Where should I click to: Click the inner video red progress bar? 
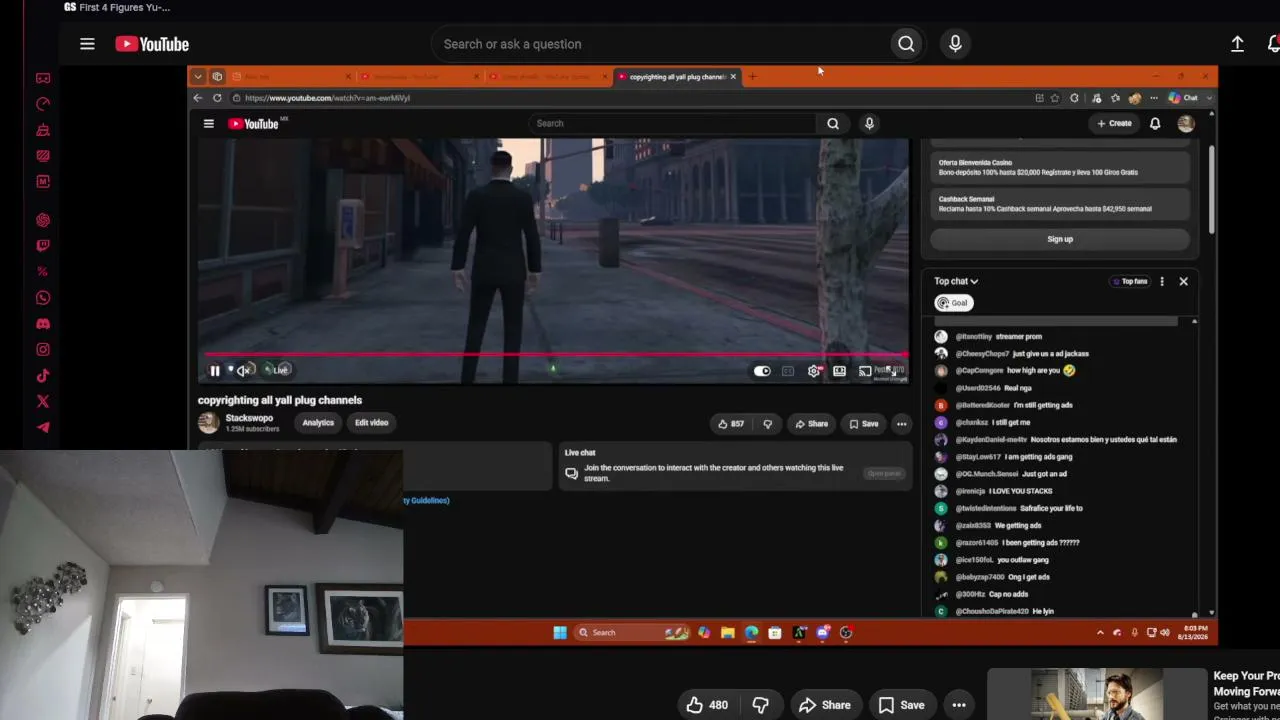556,354
